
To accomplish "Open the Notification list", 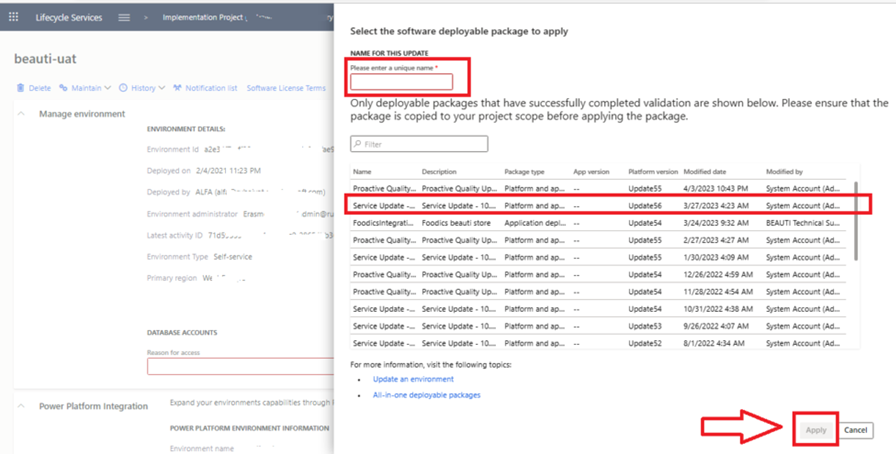I will [x=205, y=88].
